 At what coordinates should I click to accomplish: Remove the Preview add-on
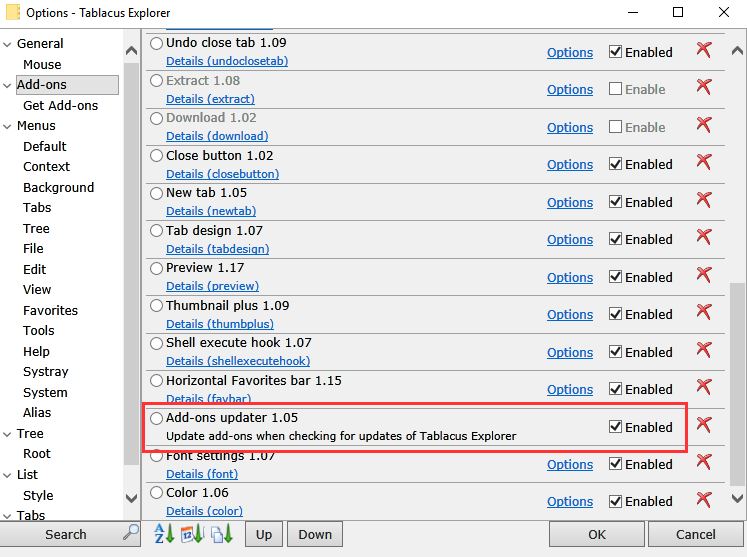coord(704,275)
